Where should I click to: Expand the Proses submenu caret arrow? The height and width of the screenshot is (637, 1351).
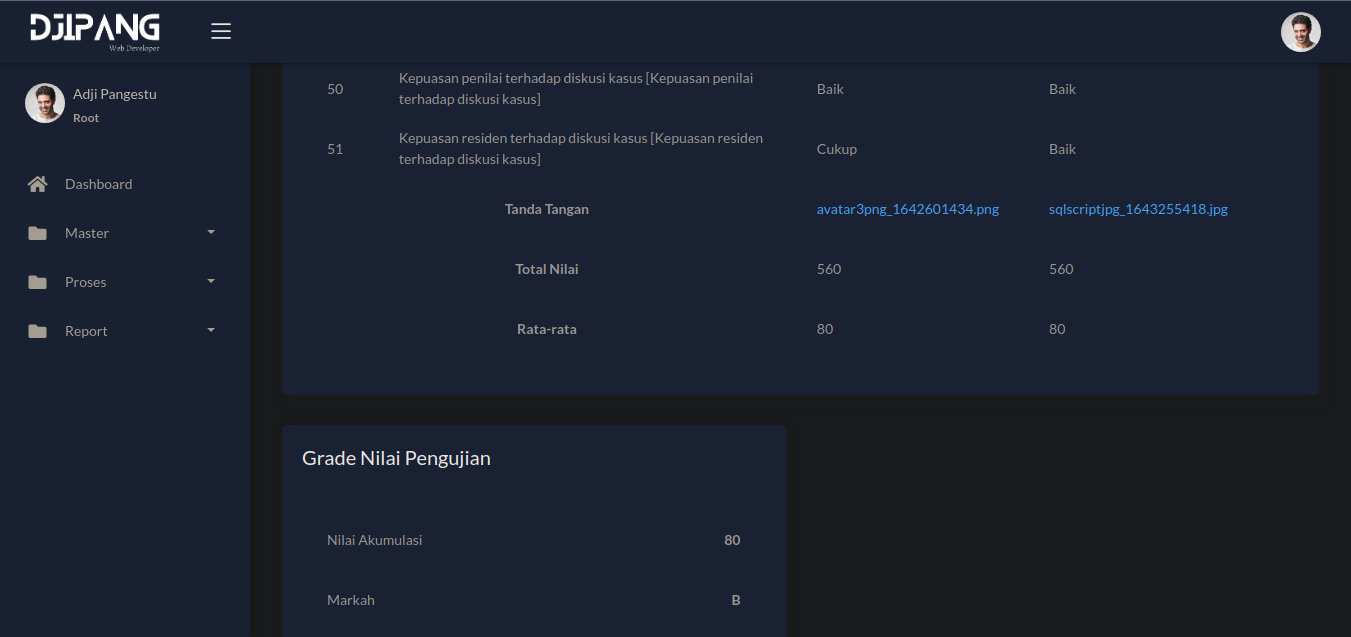[x=211, y=281]
